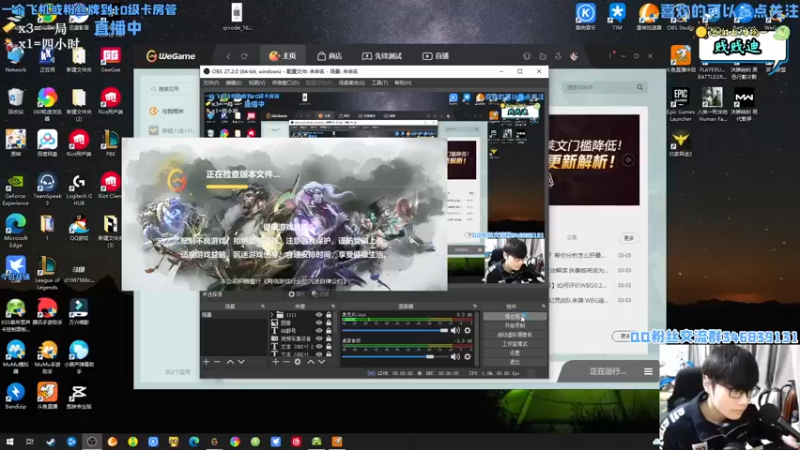Click the 更多 link in WeGame announcements
Viewport: 800px width, 450px height.
629,238
